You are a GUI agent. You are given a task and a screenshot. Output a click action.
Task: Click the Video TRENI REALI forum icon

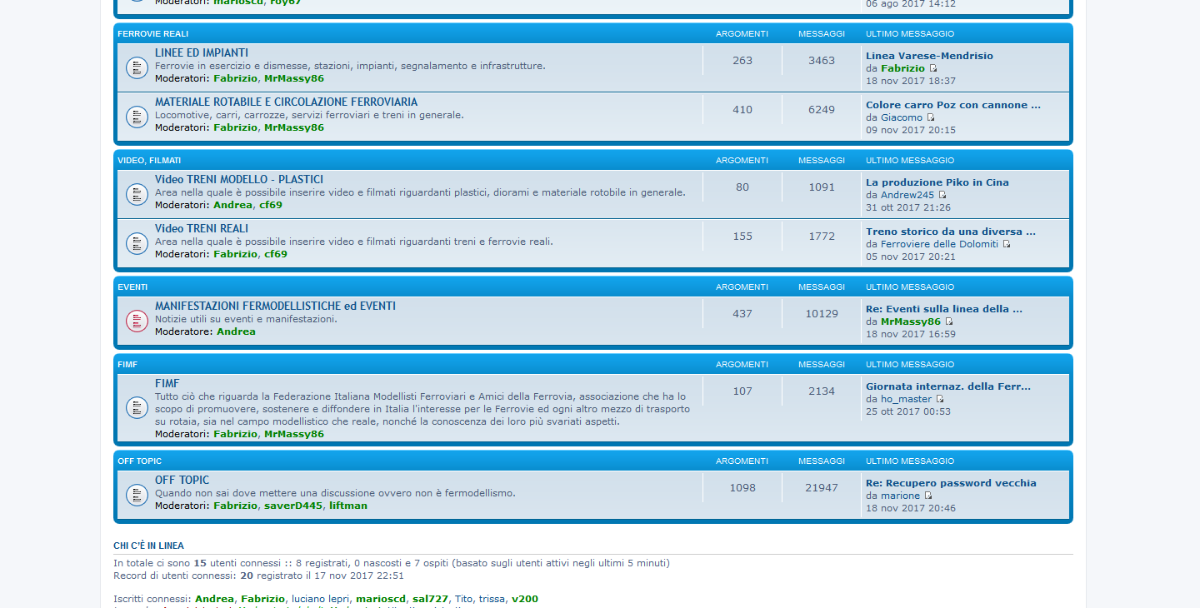coord(137,243)
